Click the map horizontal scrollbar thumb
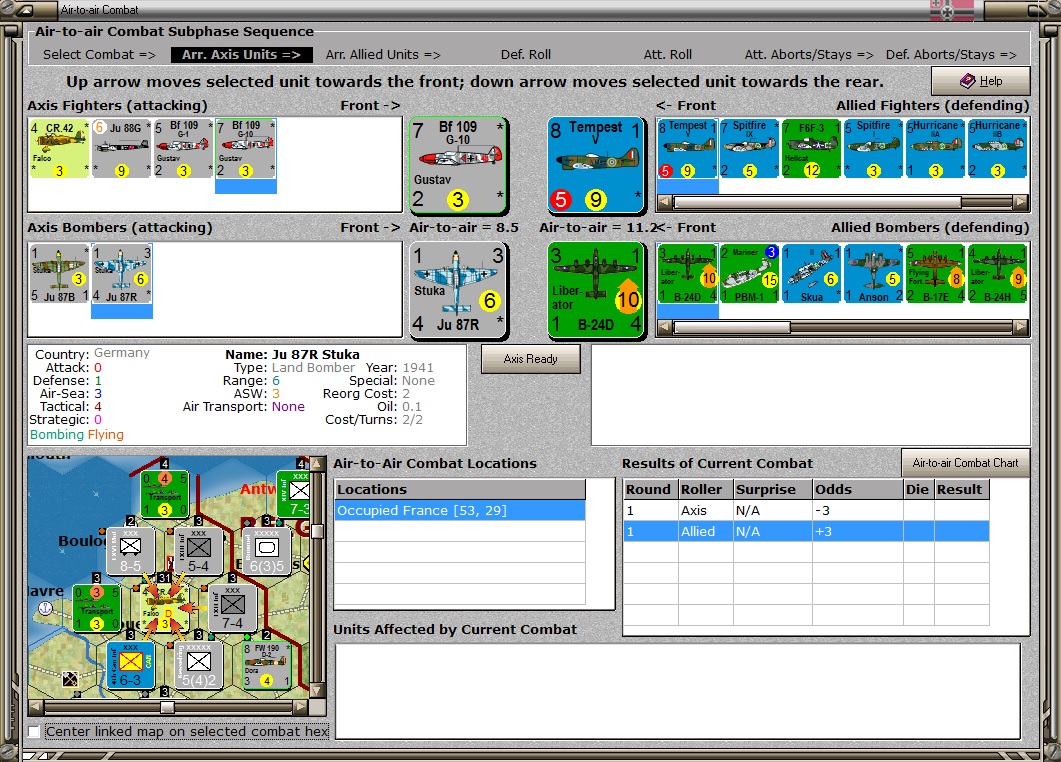The height and width of the screenshot is (762, 1061). (x=167, y=707)
